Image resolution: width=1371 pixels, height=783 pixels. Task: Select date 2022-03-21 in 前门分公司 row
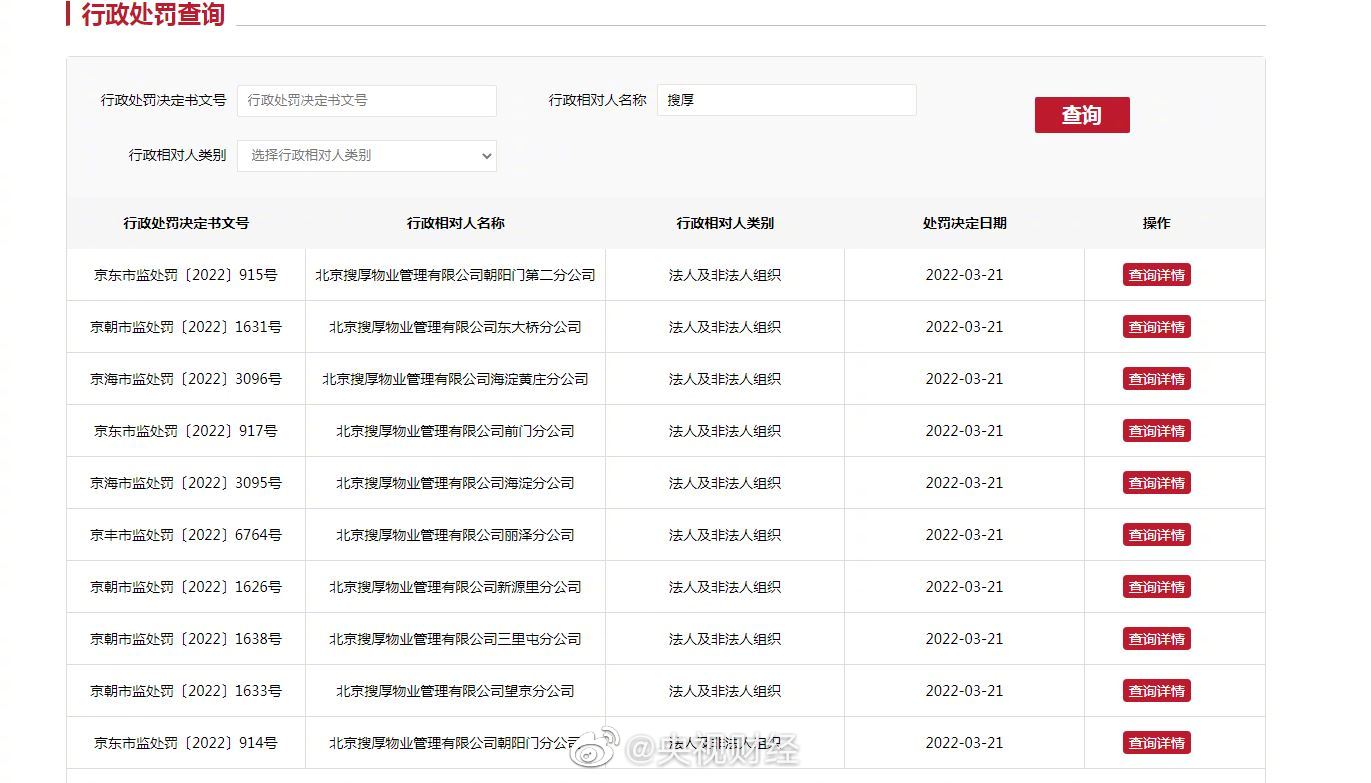(964, 431)
